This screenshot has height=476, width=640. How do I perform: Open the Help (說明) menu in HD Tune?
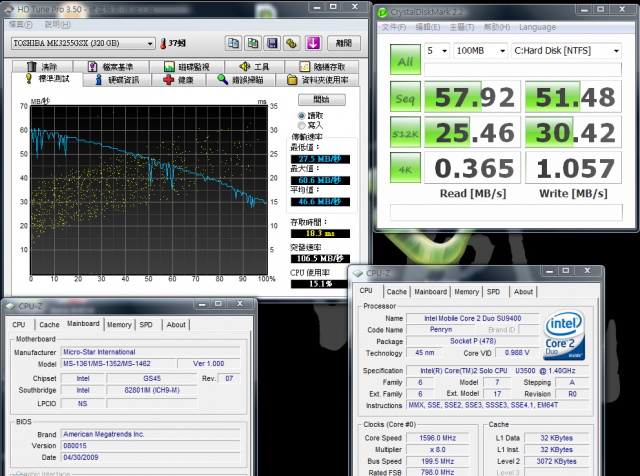(x=58, y=24)
